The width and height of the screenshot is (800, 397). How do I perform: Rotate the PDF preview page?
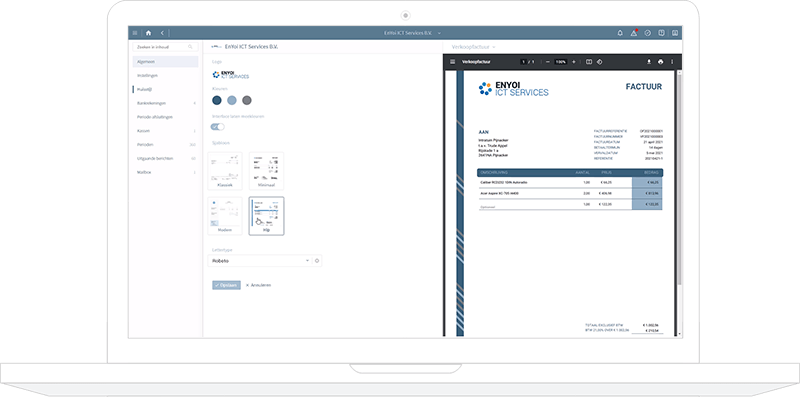pos(600,62)
